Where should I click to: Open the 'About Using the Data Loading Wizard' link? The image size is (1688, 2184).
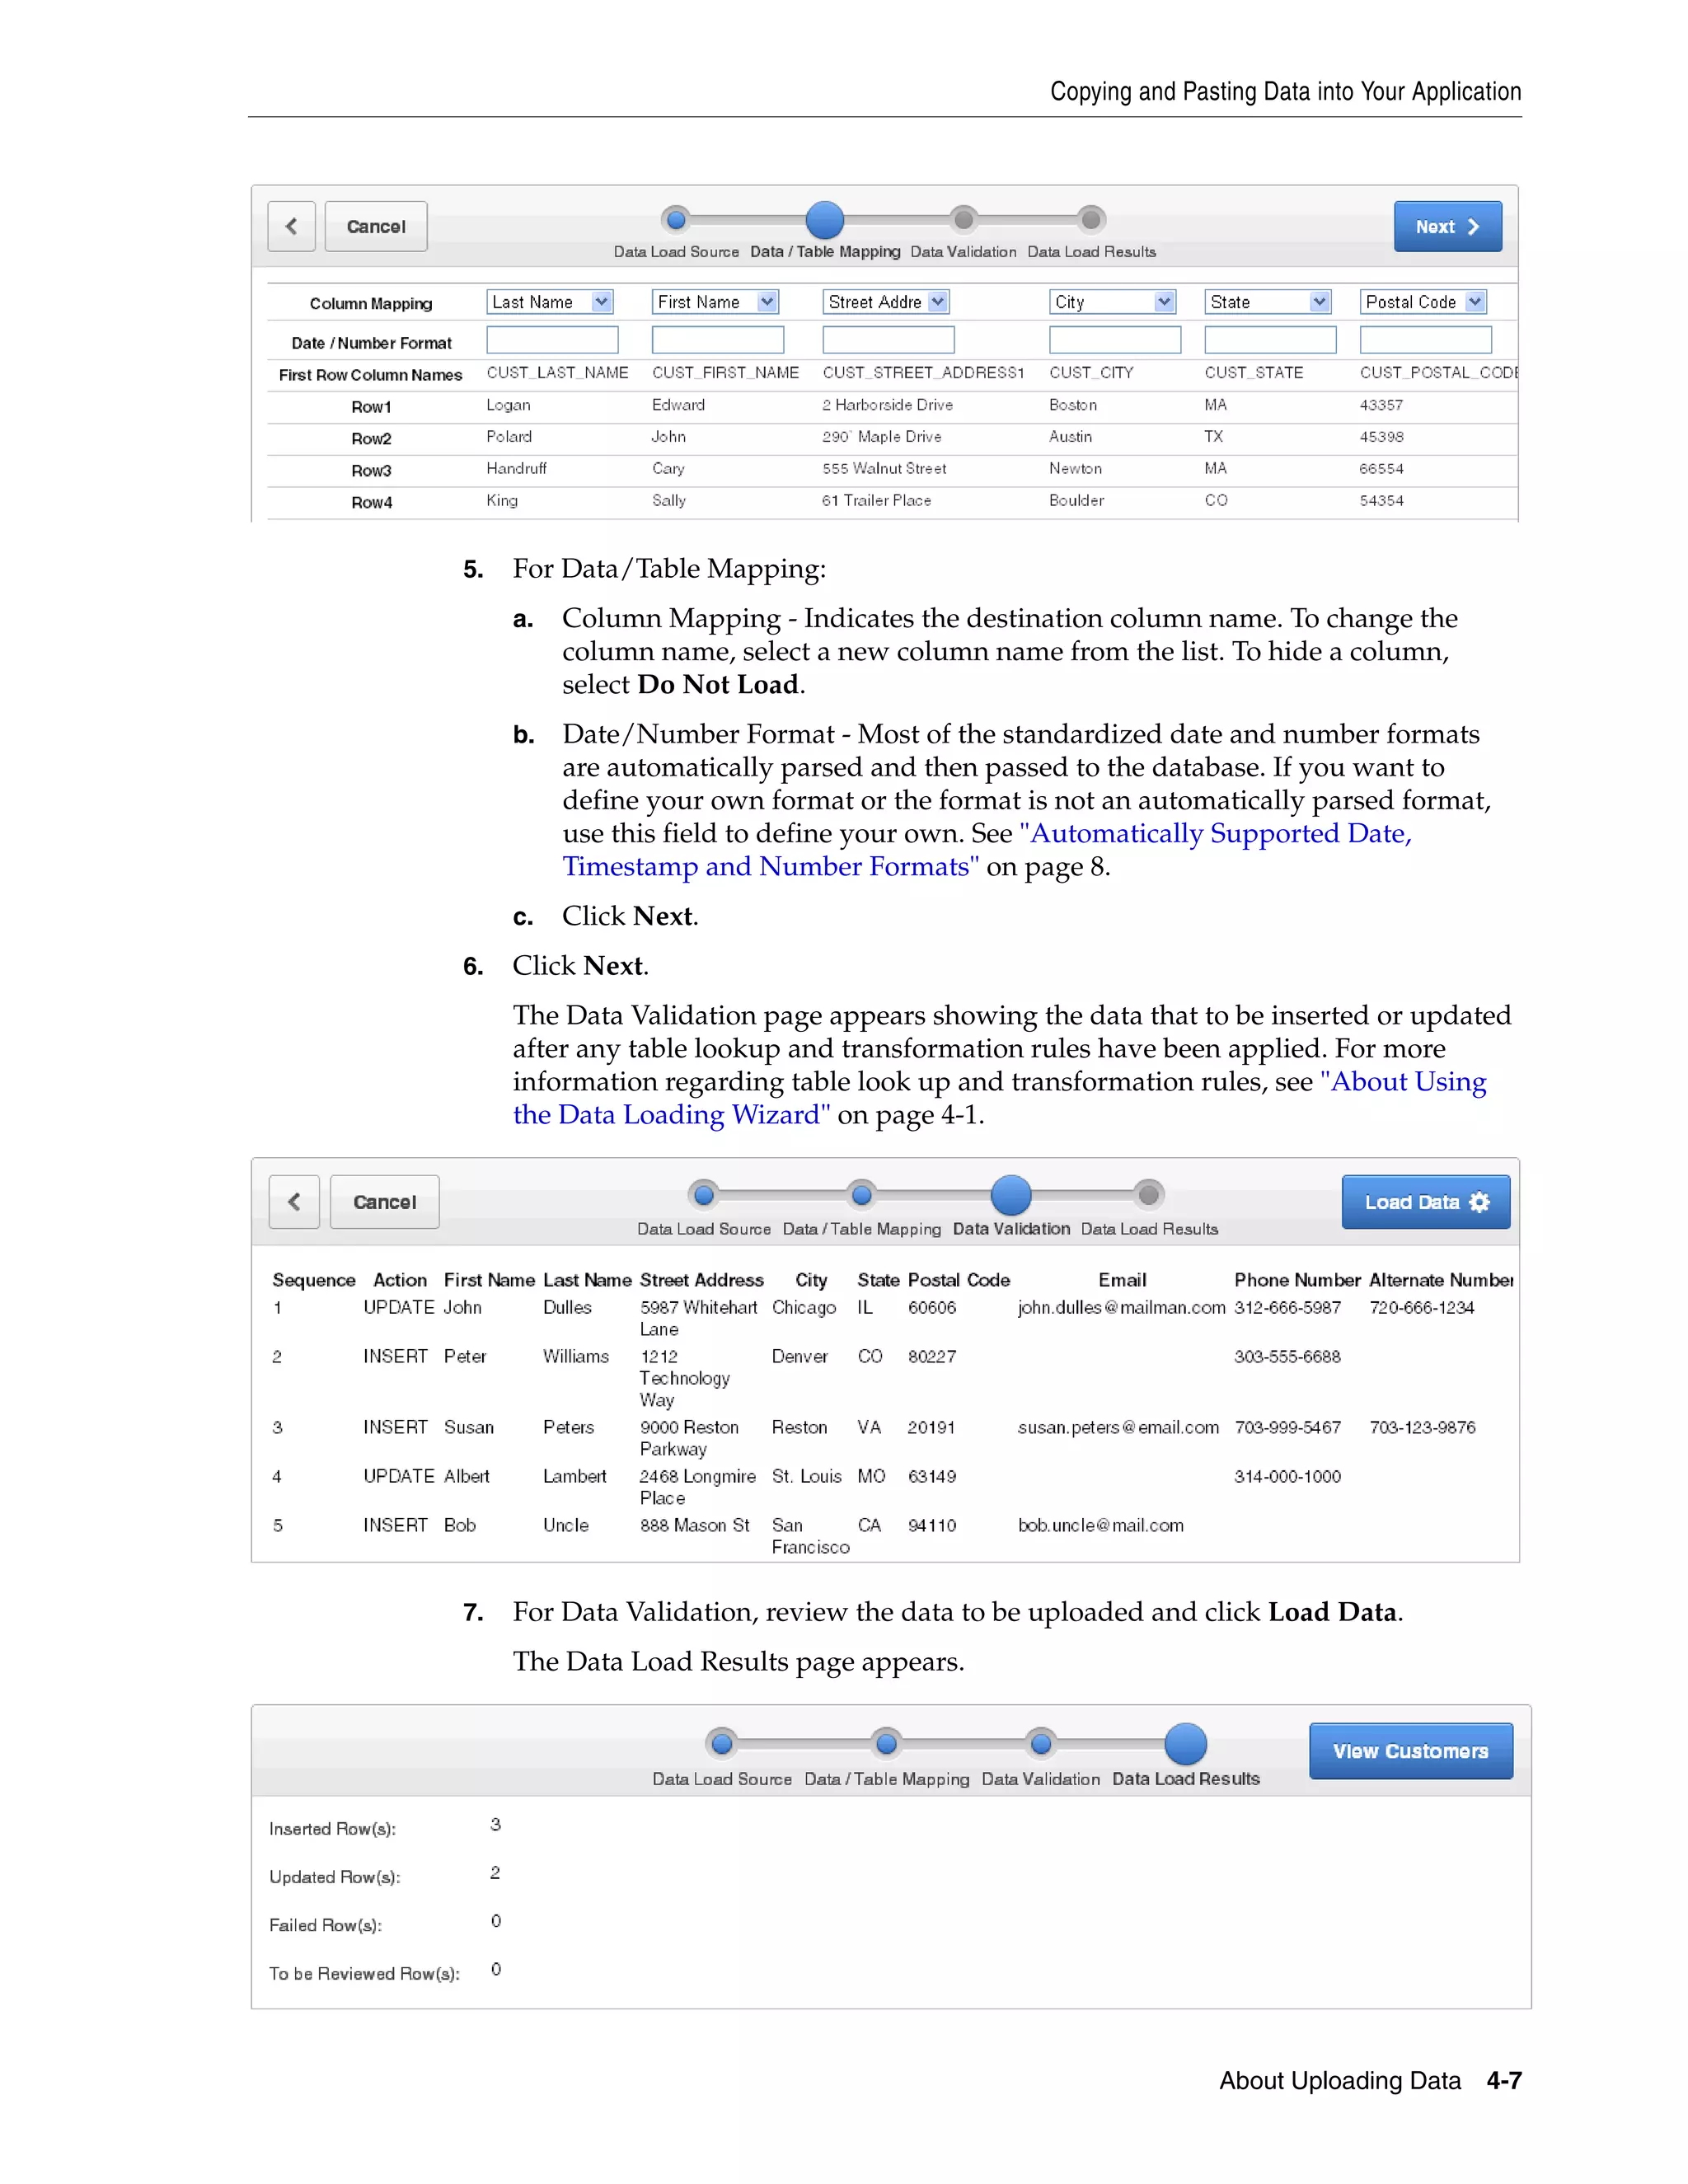tap(1000, 1097)
